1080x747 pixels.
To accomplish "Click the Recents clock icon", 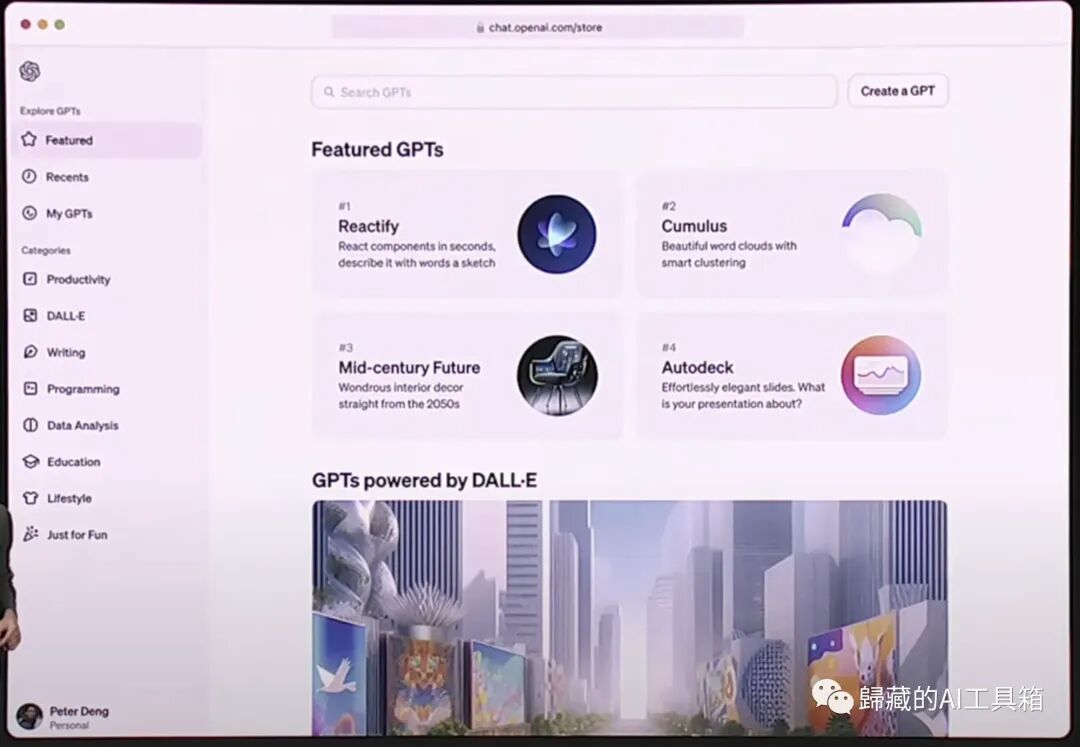I will click(29, 177).
